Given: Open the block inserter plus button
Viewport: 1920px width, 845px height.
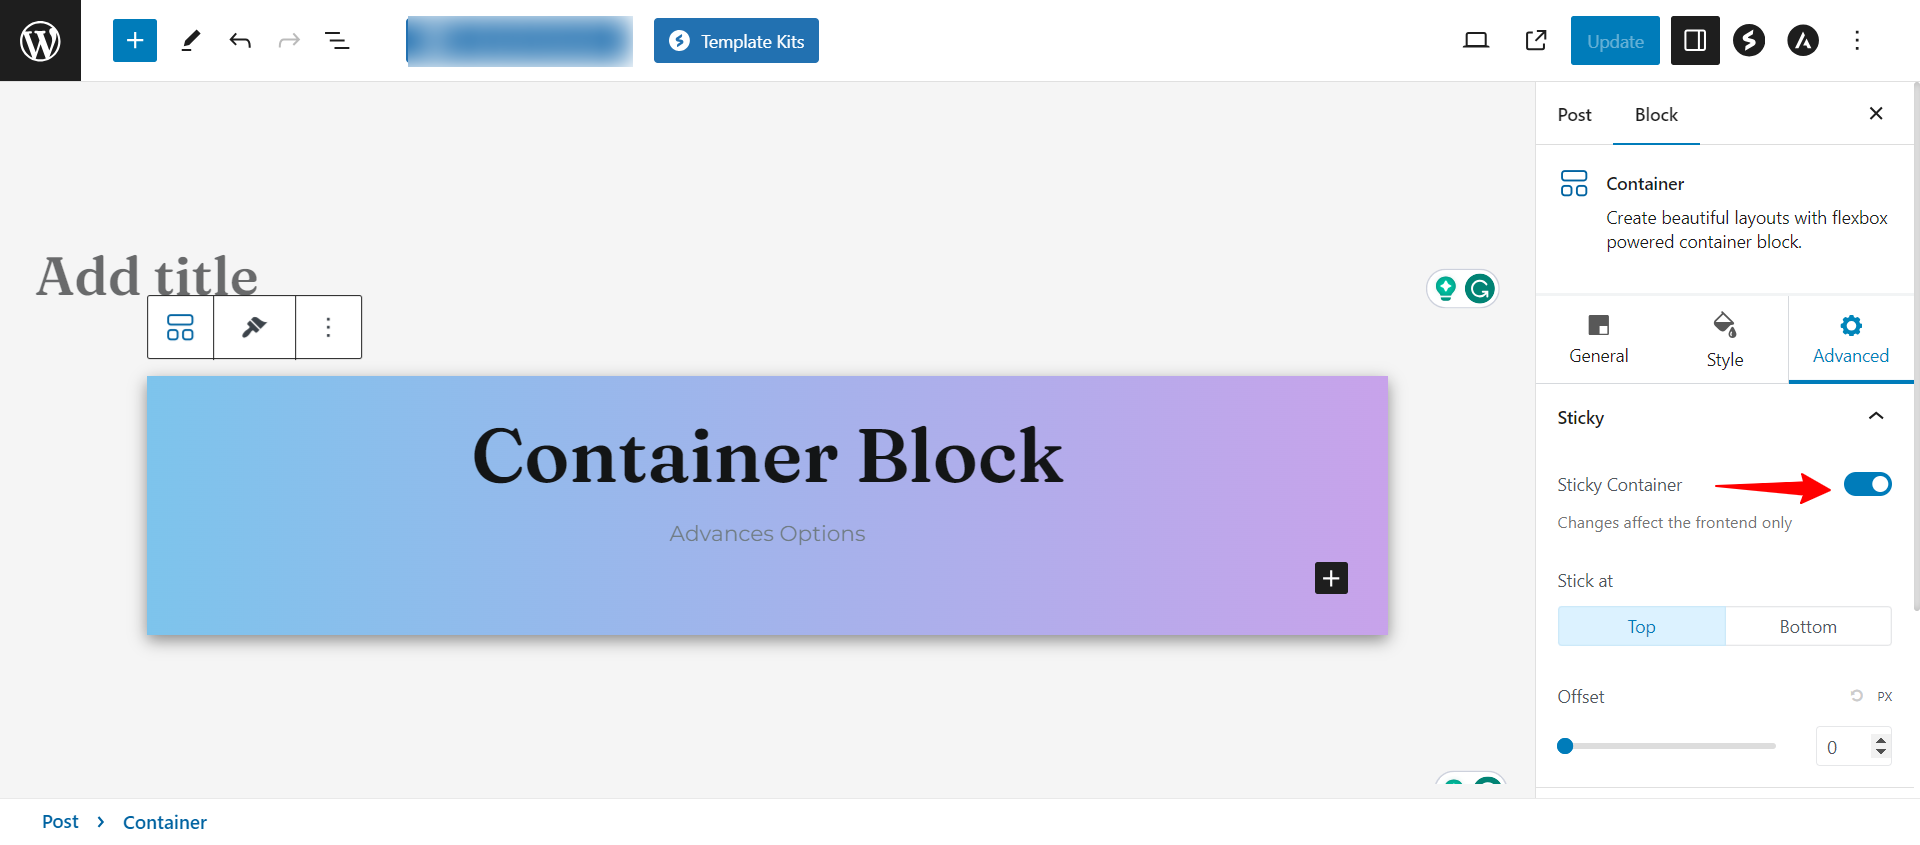Looking at the screenshot, I should [x=135, y=41].
